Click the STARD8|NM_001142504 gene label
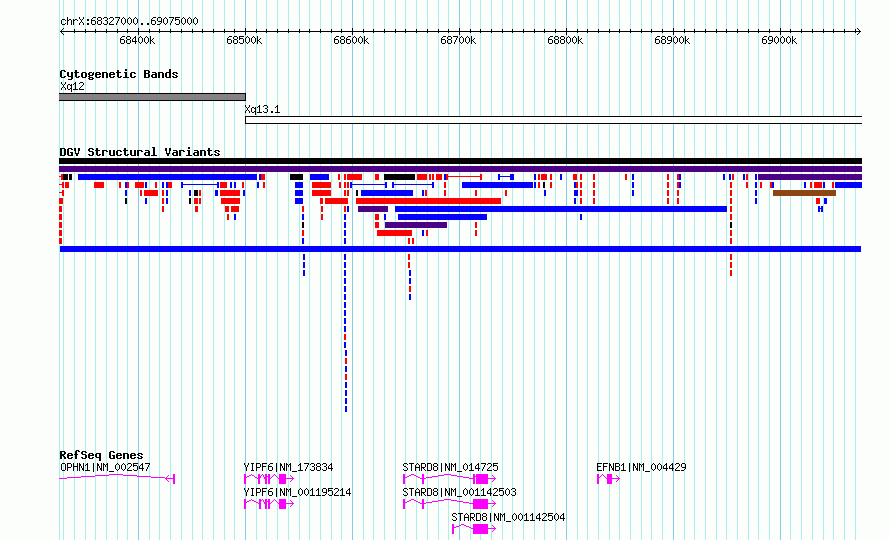Screen dimensions: 890x540 508,517
